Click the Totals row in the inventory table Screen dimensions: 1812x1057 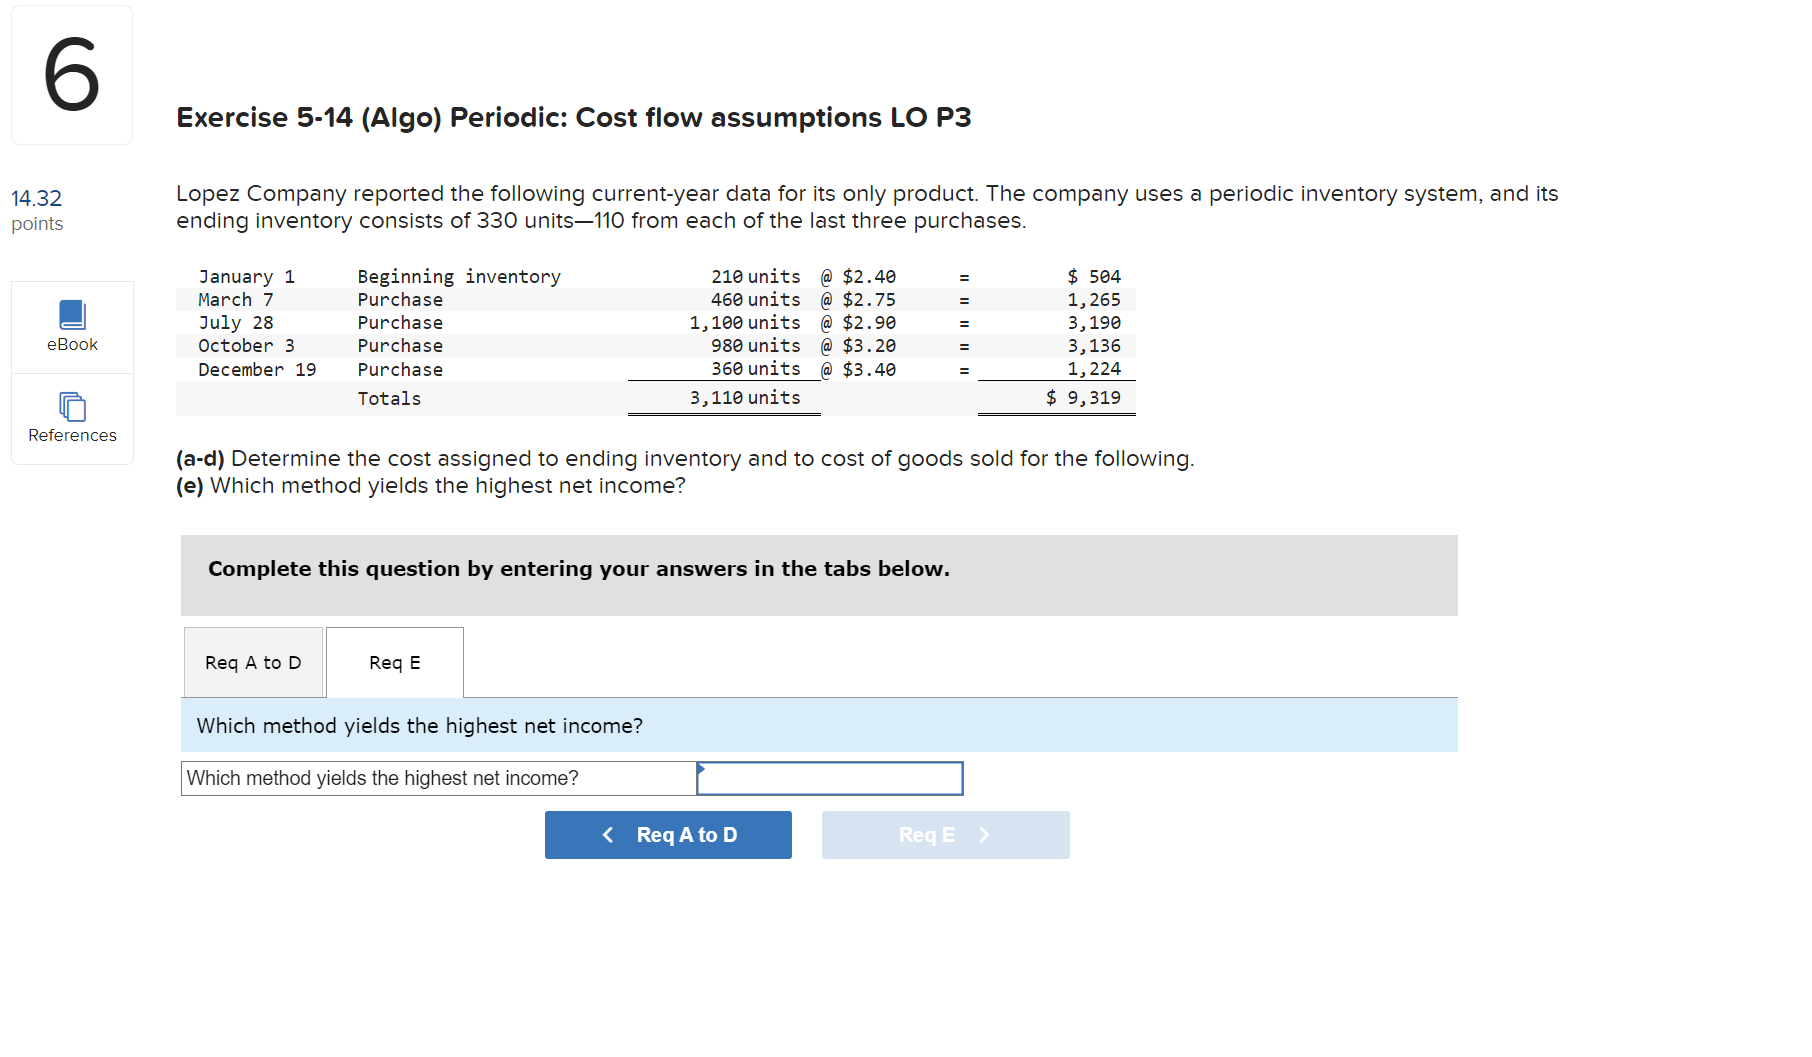click(389, 397)
